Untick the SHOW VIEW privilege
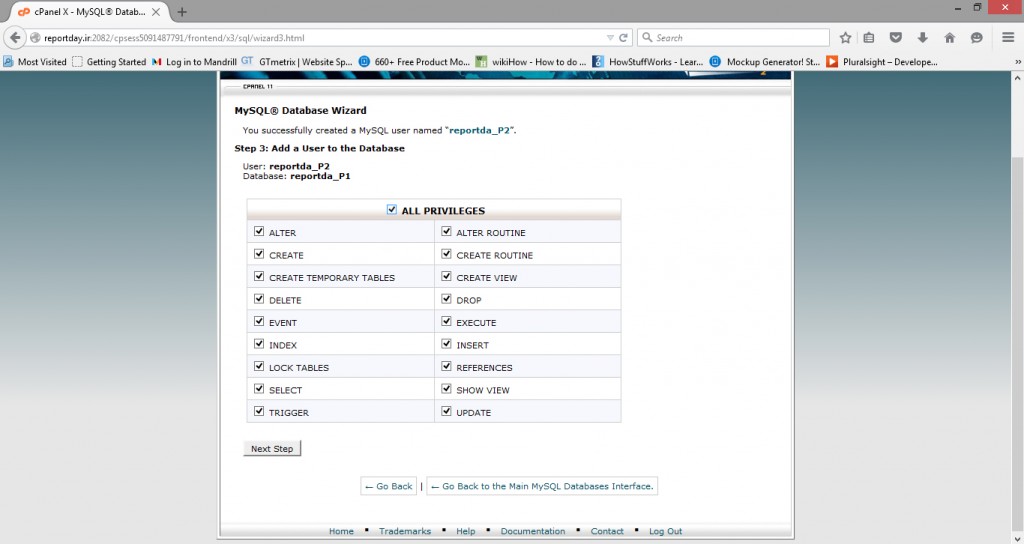Image resolution: width=1024 pixels, height=544 pixels. [447, 389]
